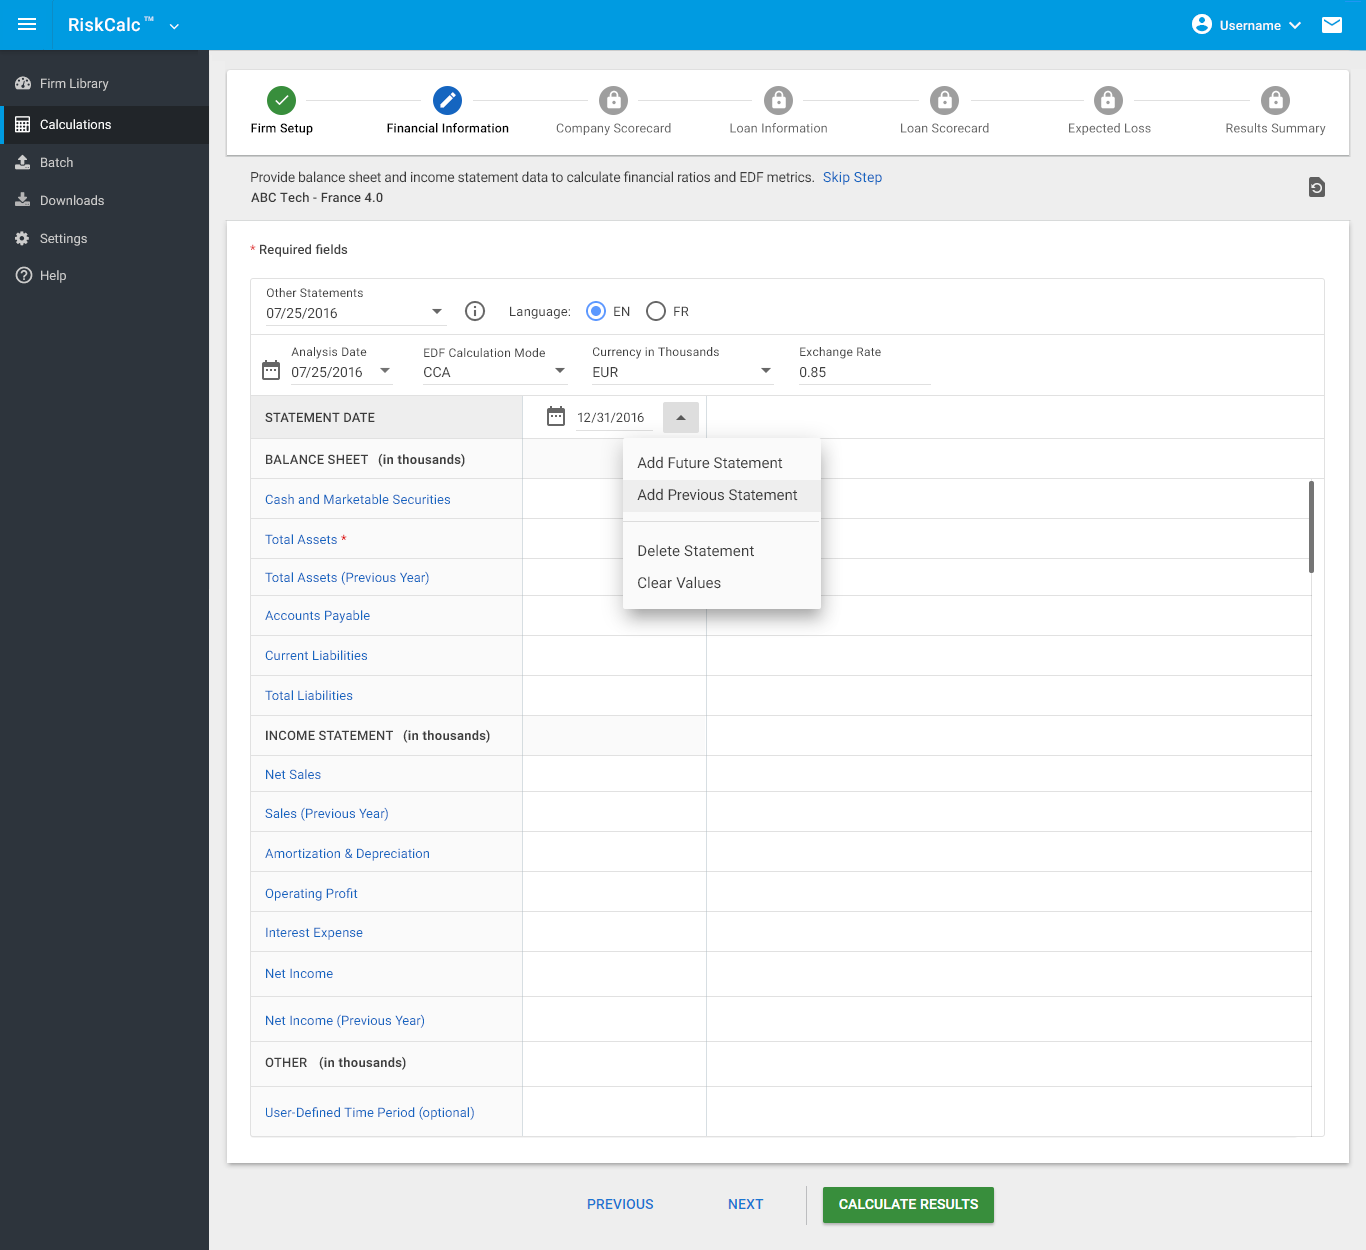
Task: Open the Currency in Thousands dropdown
Action: [682, 371]
